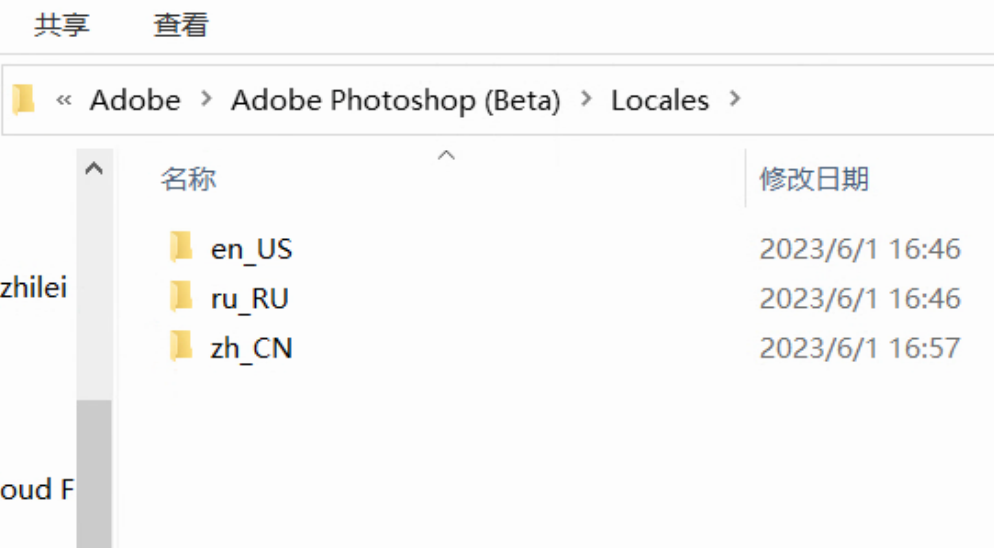994x548 pixels.
Task: Open the 查看 ribbon tab
Action: (181, 25)
